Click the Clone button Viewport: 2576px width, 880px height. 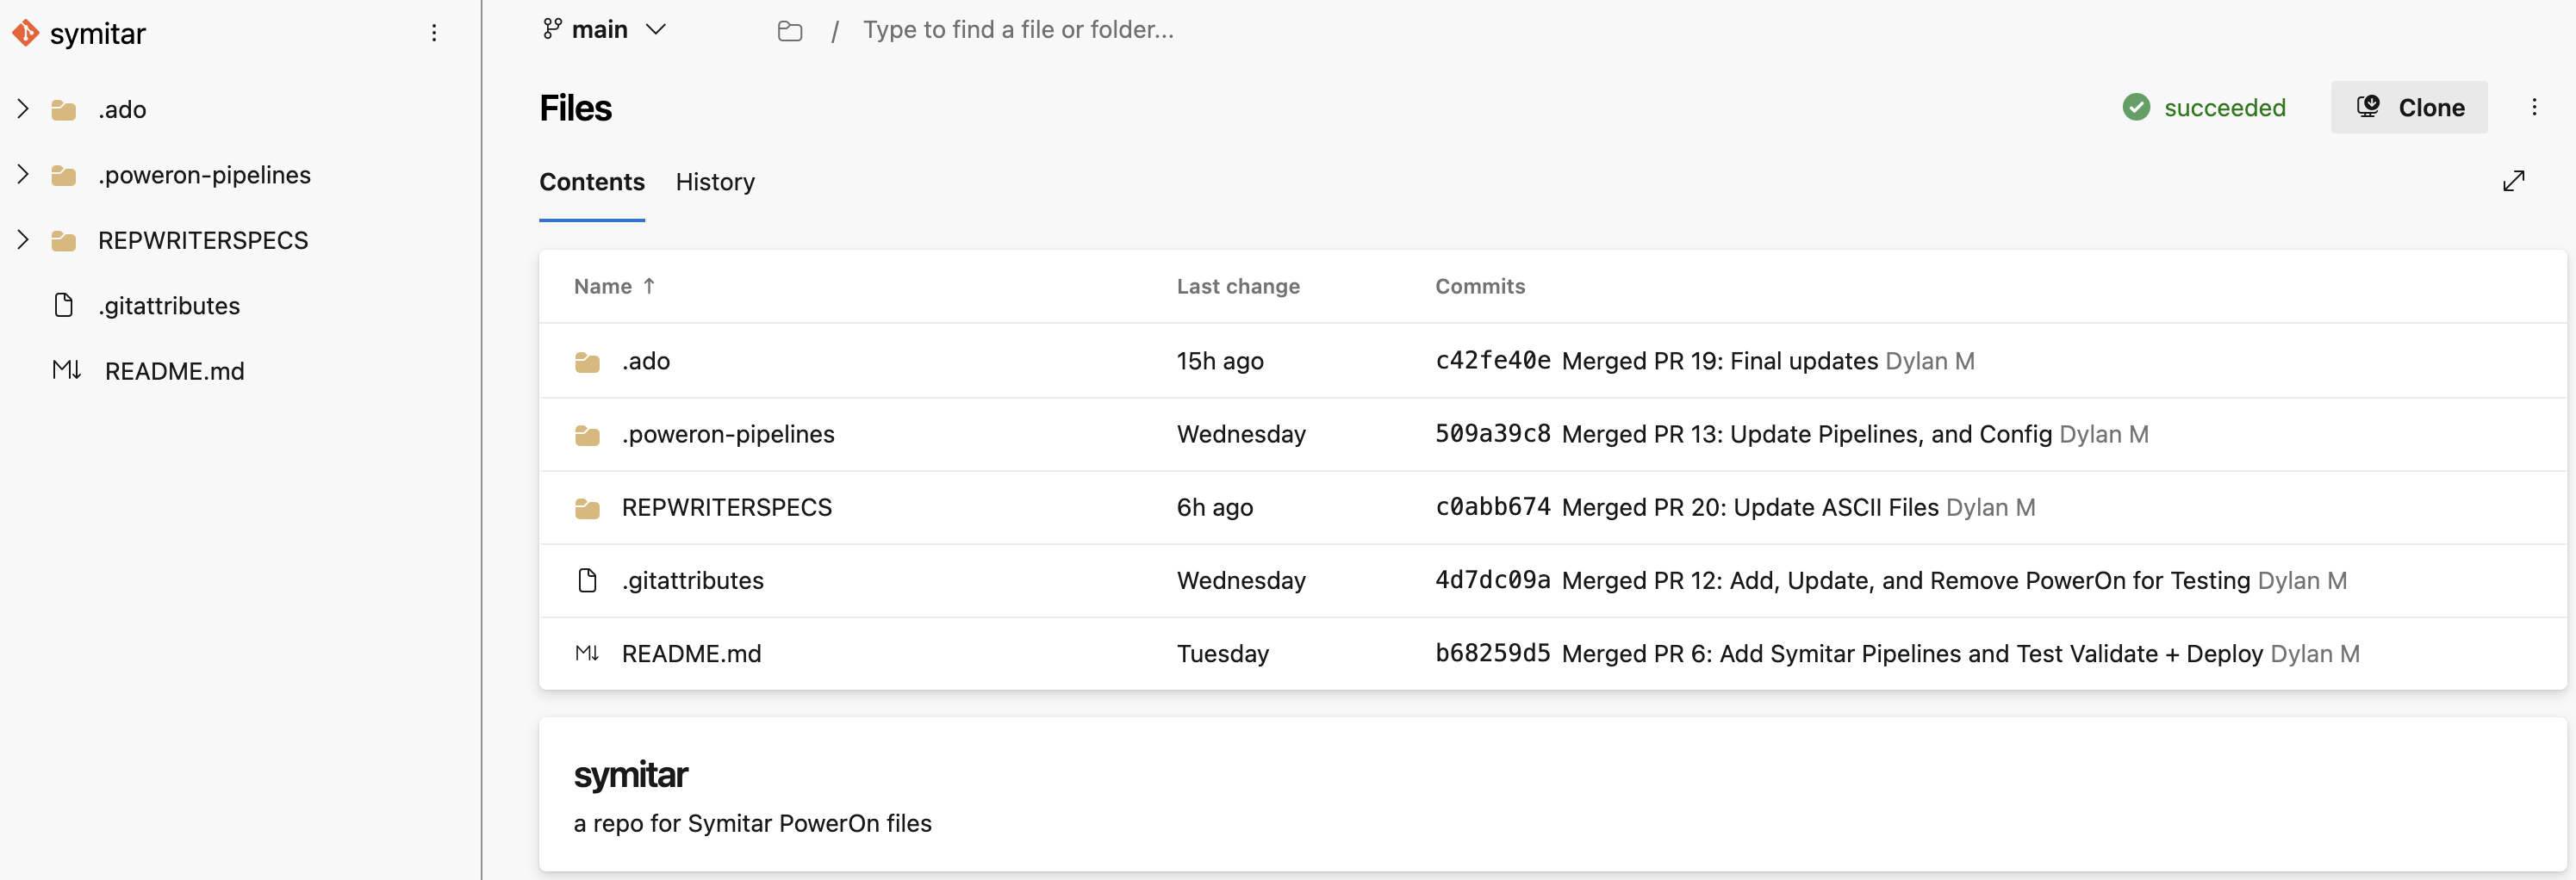pos(2409,107)
